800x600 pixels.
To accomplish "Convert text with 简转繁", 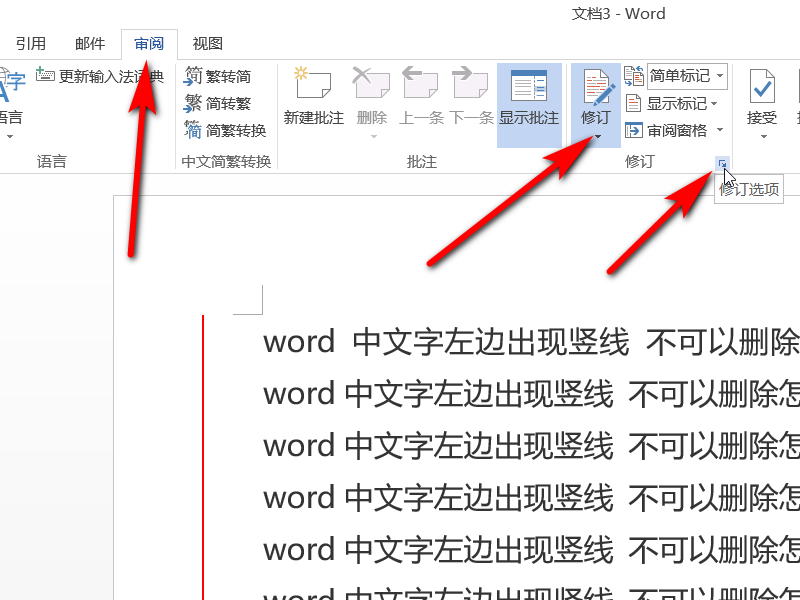I will click(x=218, y=104).
